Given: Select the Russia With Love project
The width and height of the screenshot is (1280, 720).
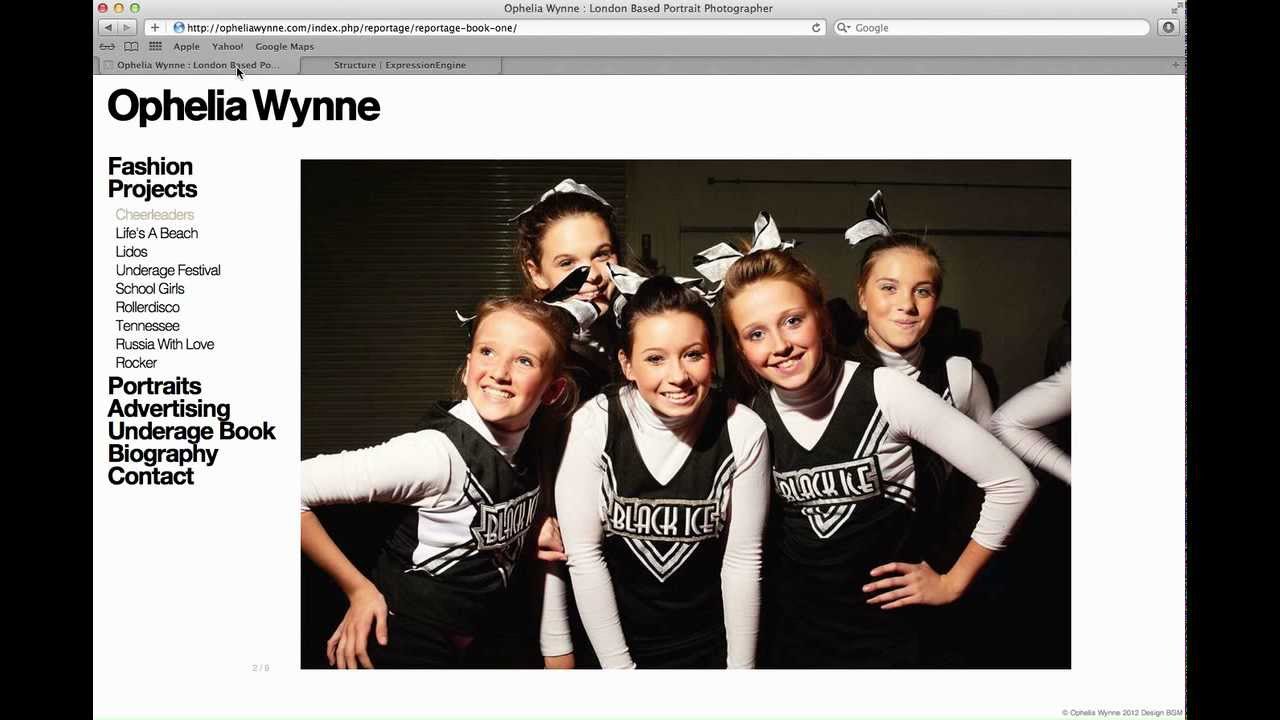Looking at the screenshot, I should [164, 344].
